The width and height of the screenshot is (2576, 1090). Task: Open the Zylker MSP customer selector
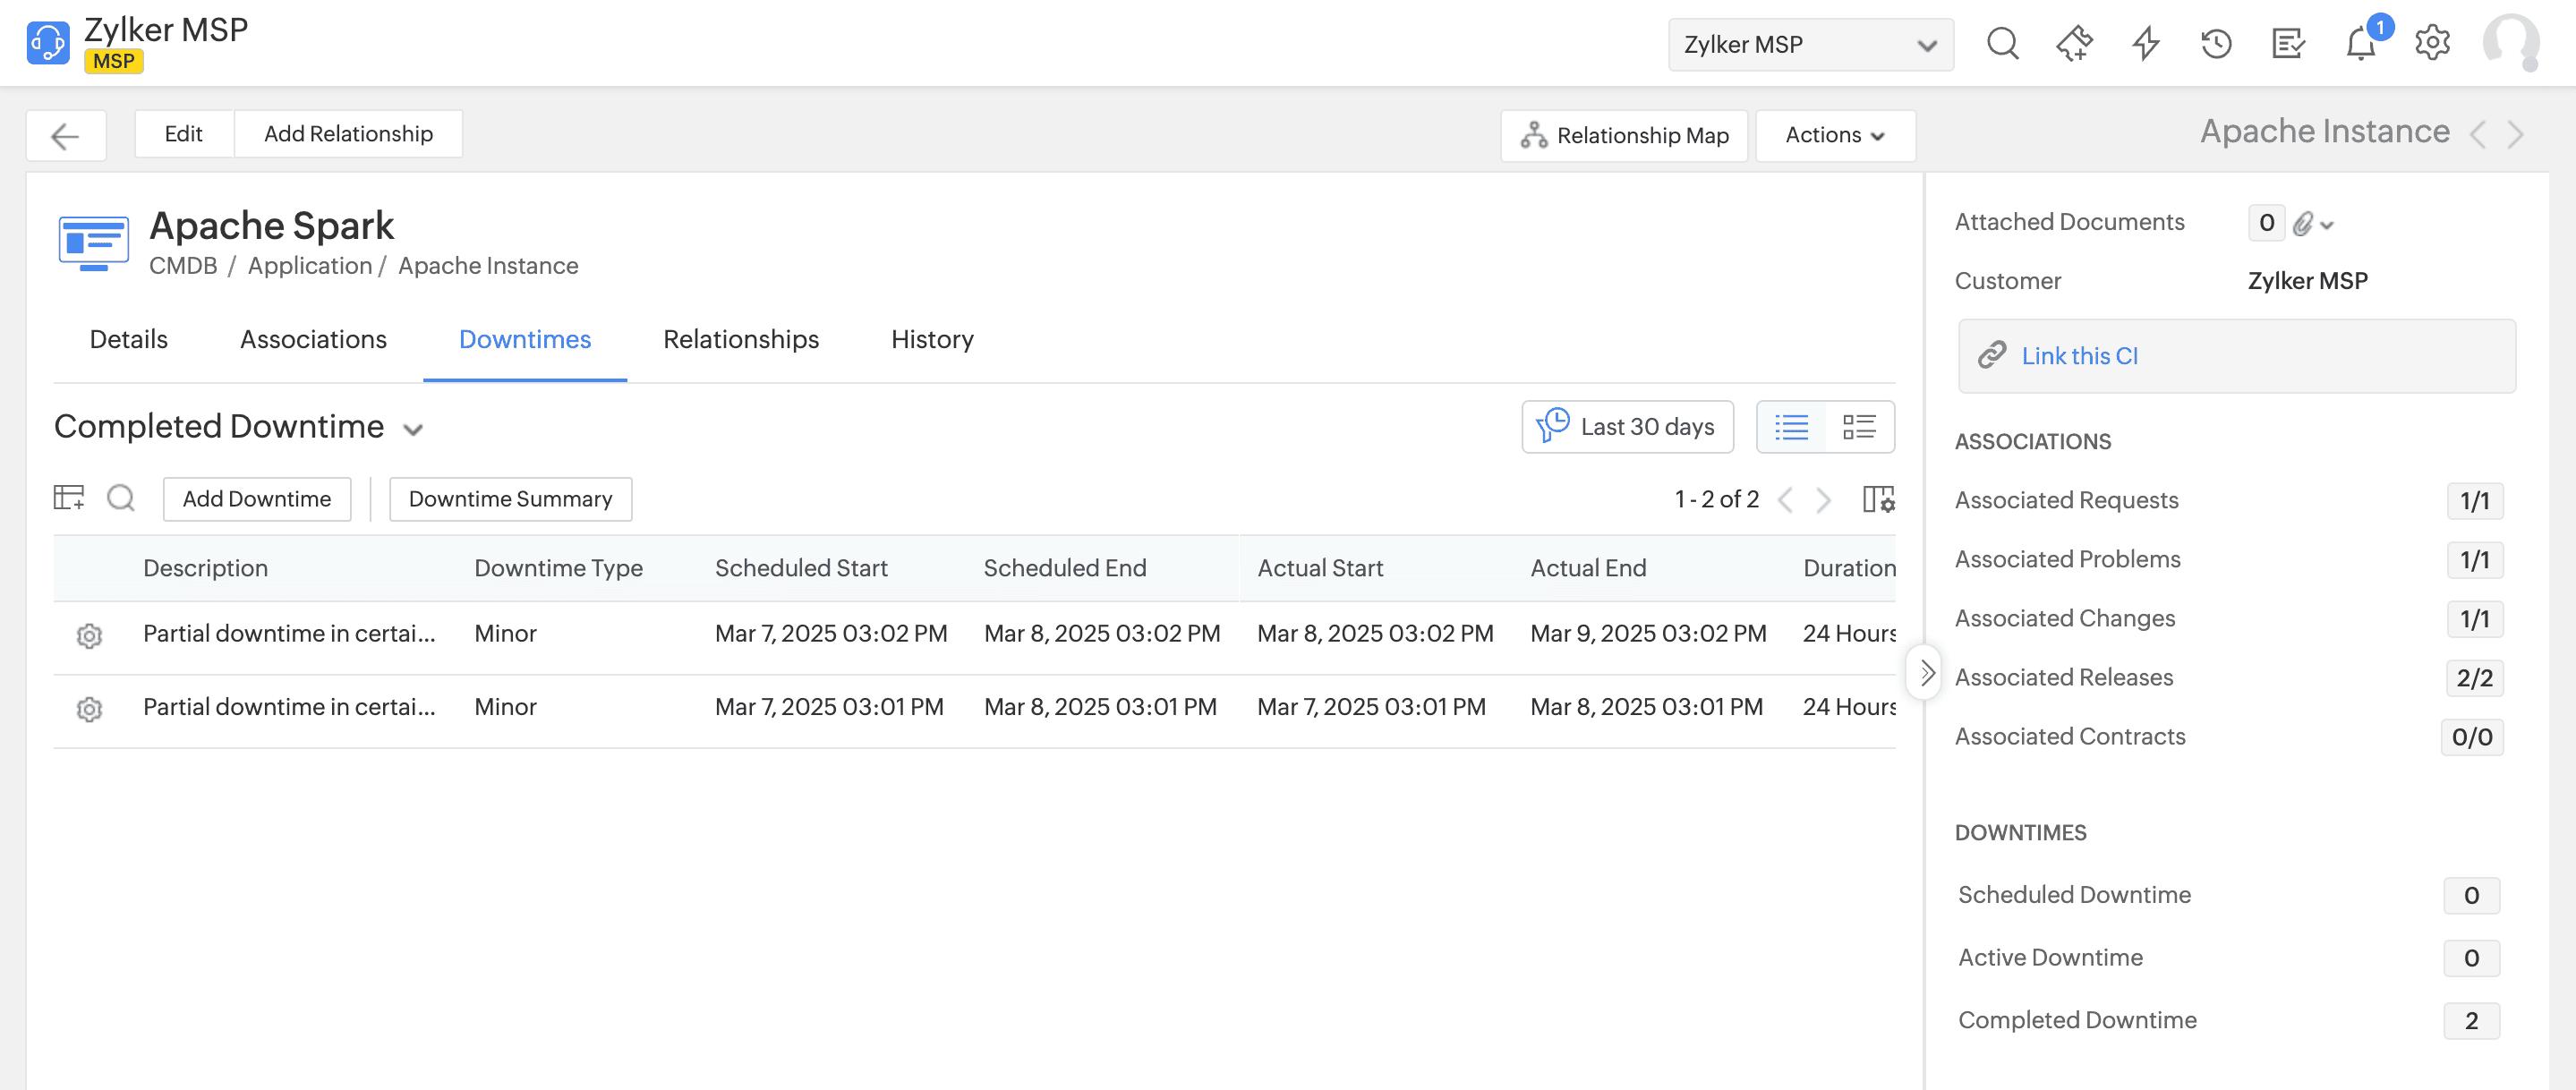tap(1810, 44)
